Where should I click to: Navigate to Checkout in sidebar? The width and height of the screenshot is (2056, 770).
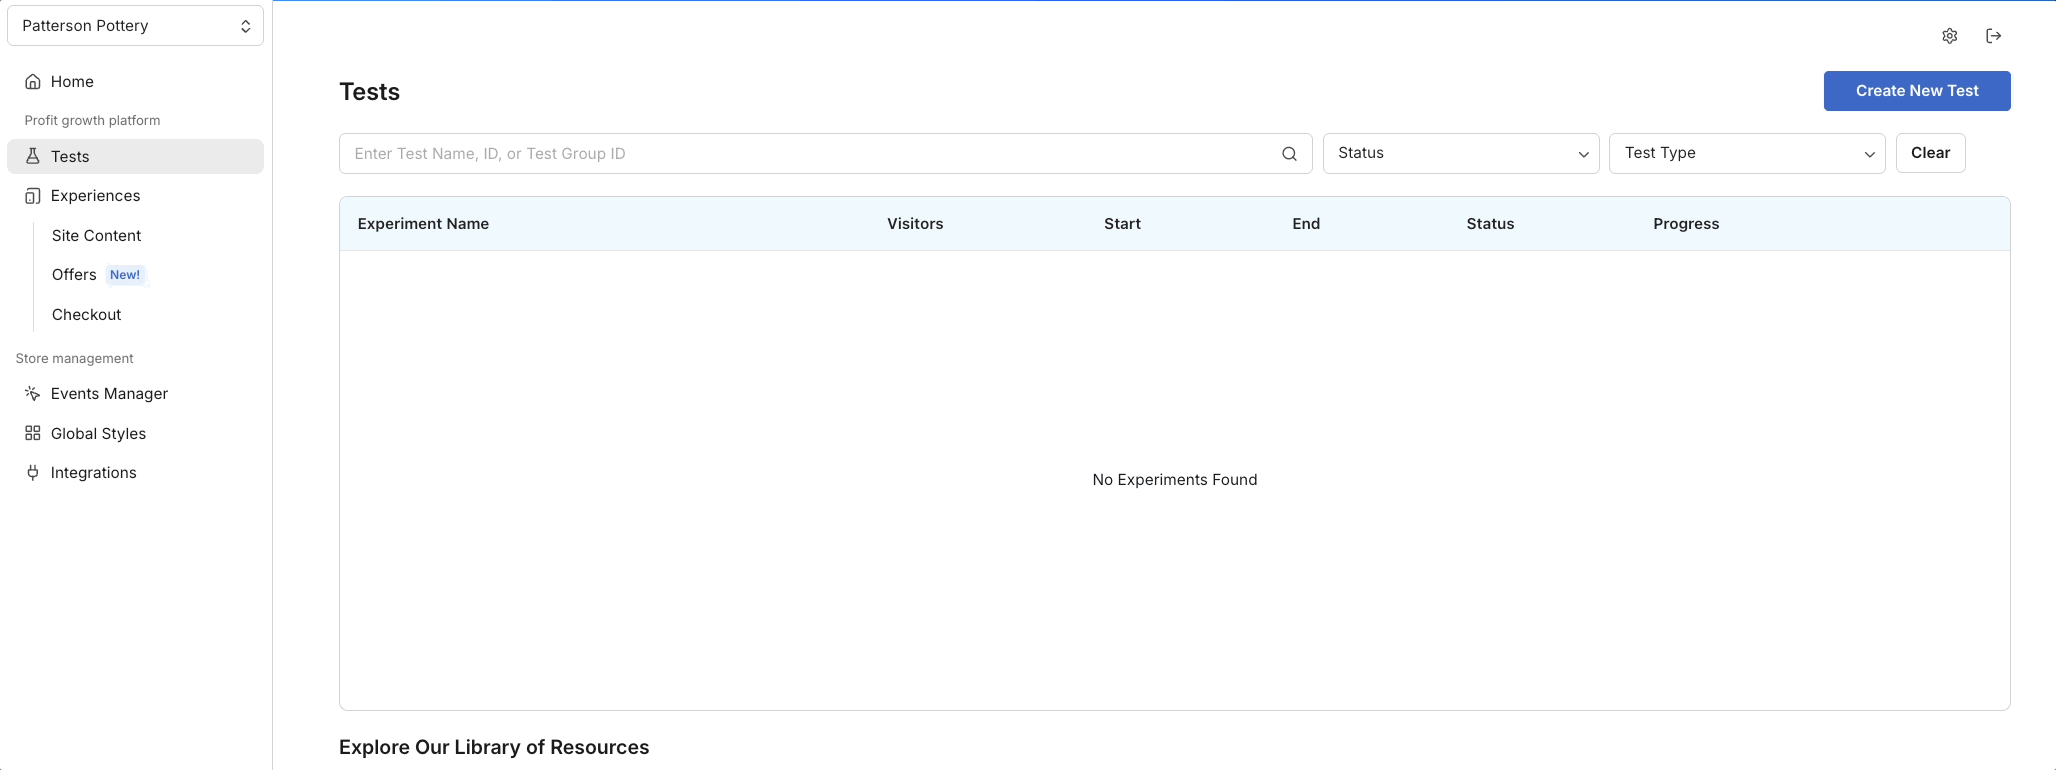pos(86,315)
